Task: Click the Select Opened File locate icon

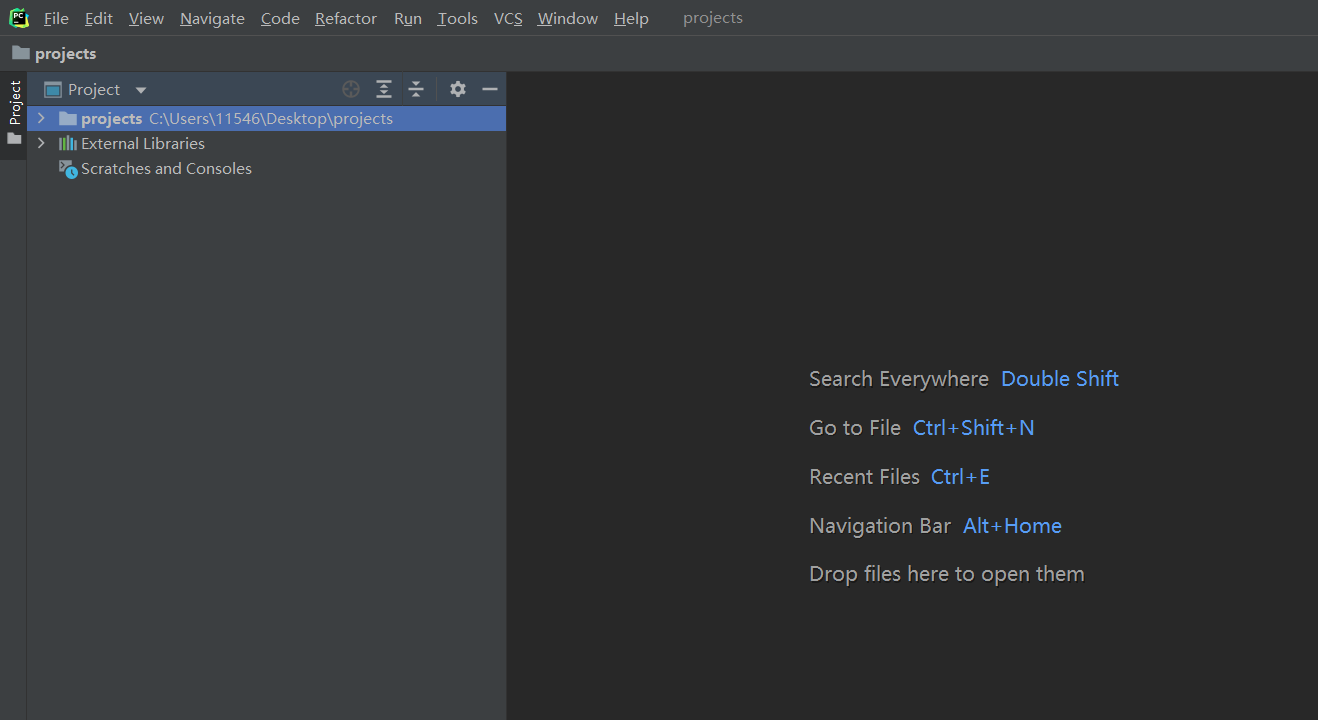Action: 351,89
